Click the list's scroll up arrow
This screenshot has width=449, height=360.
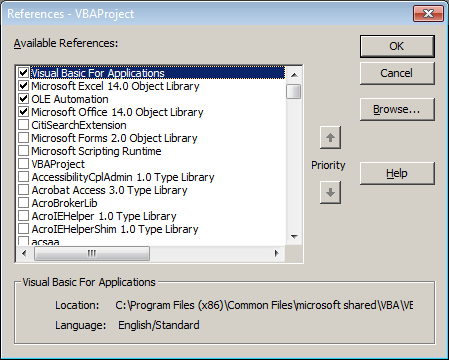pyautogui.click(x=294, y=75)
